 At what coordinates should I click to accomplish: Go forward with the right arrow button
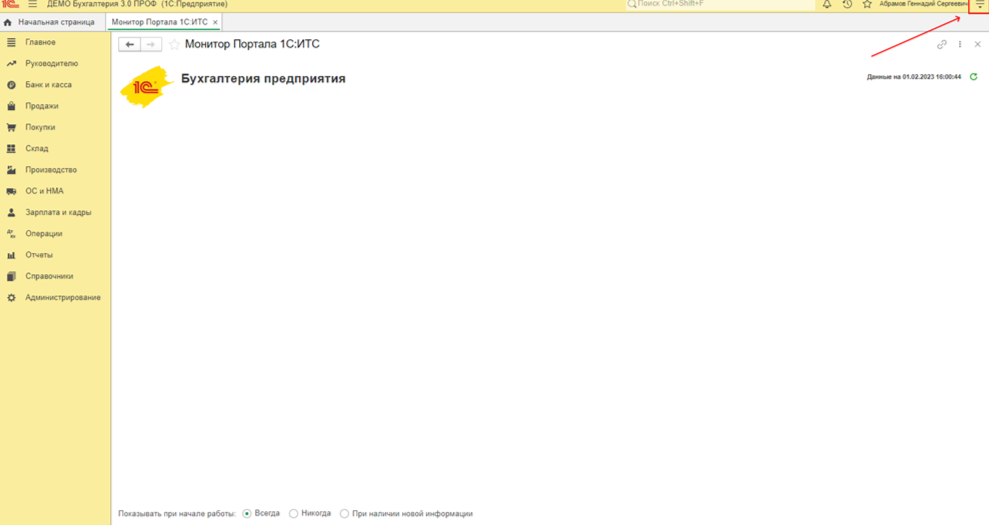coord(151,44)
